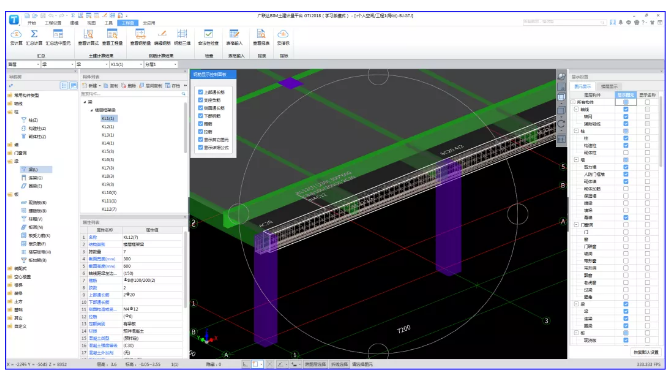Image resolution: width=671 pixels, height=375 pixels.
Task: Uncheck the first rebar display checkbox
Action: click(x=200, y=92)
